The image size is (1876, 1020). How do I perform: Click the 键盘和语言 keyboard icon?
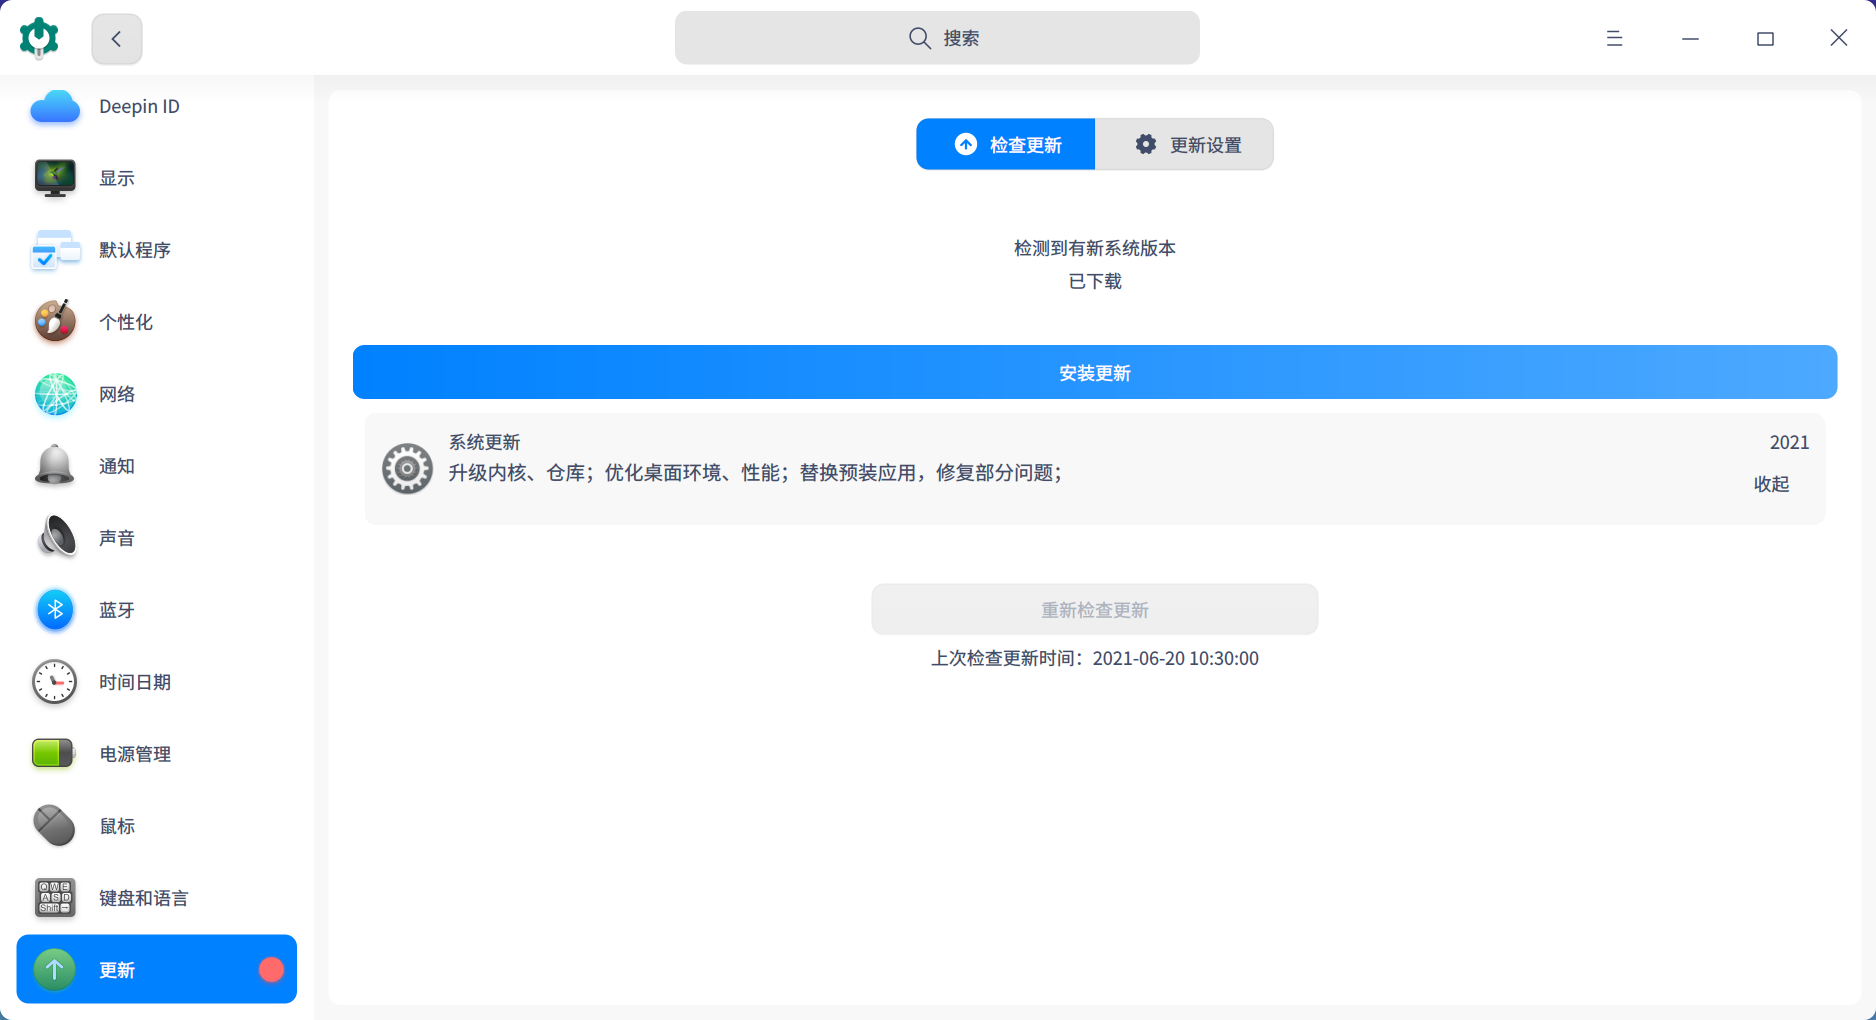pos(55,898)
